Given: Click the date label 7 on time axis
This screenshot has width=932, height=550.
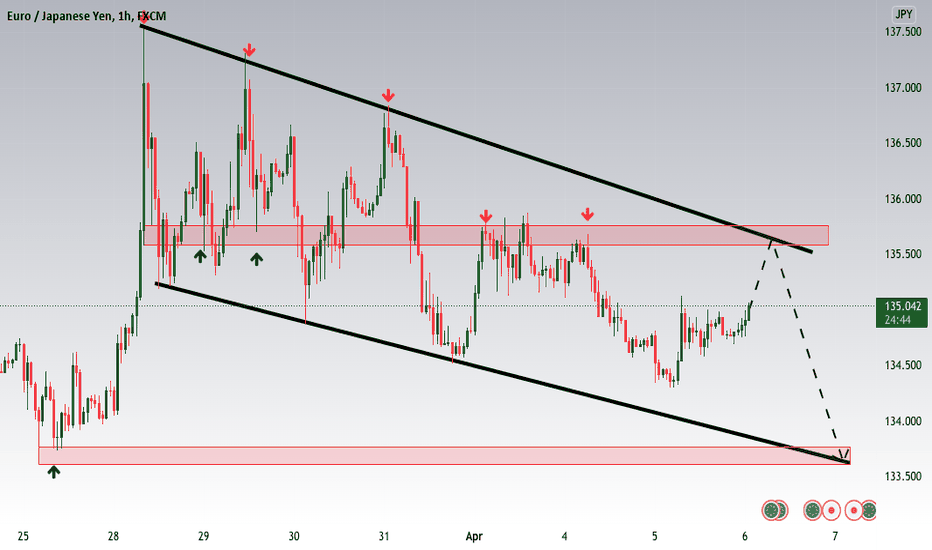Looking at the screenshot, I should pos(835,536).
